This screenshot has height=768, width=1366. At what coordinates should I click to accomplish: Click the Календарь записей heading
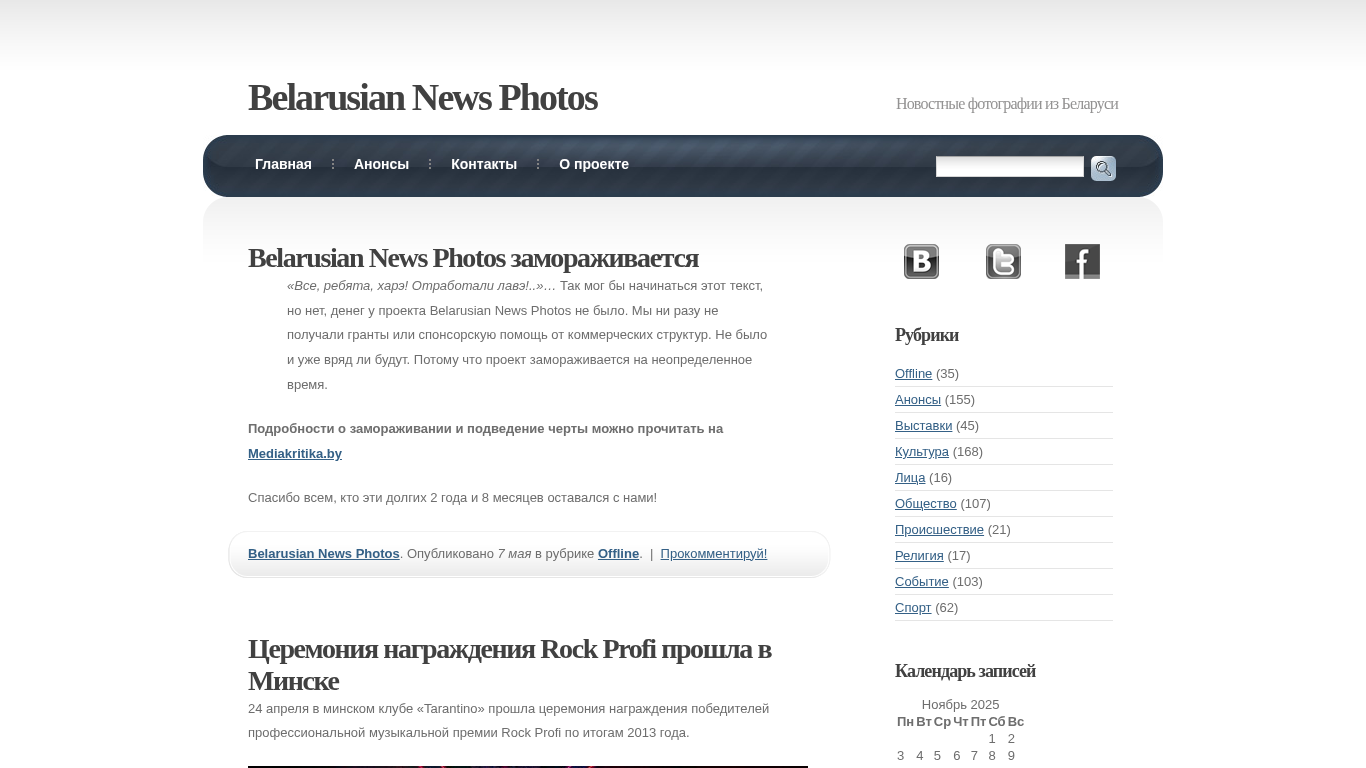click(x=965, y=671)
